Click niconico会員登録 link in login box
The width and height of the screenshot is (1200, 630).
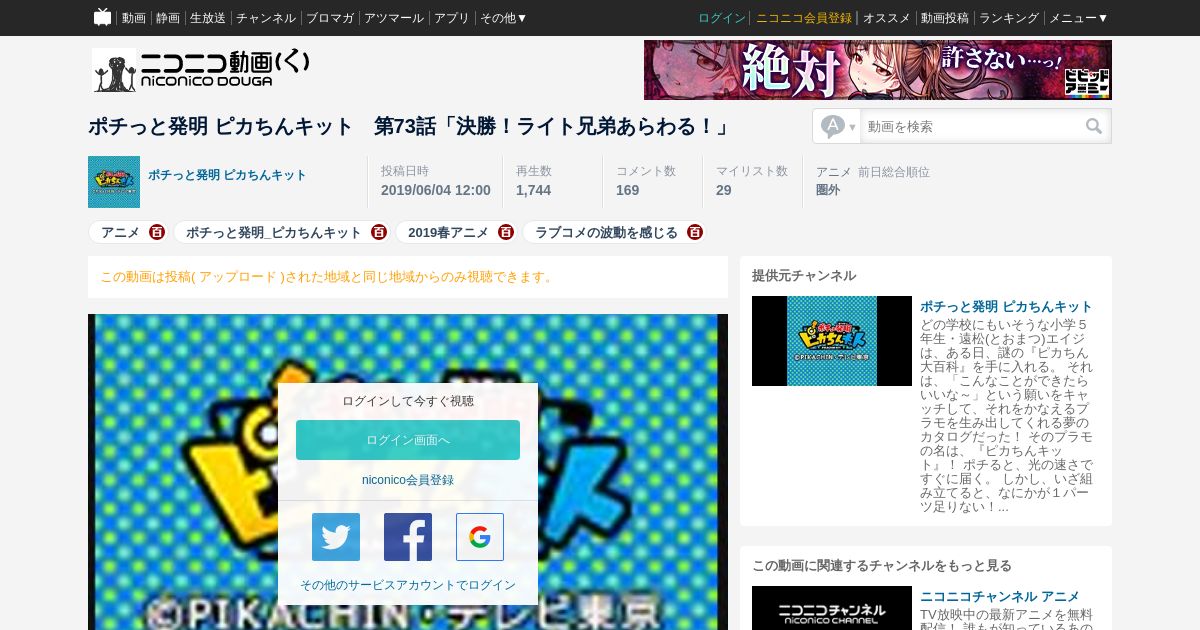[408, 480]
